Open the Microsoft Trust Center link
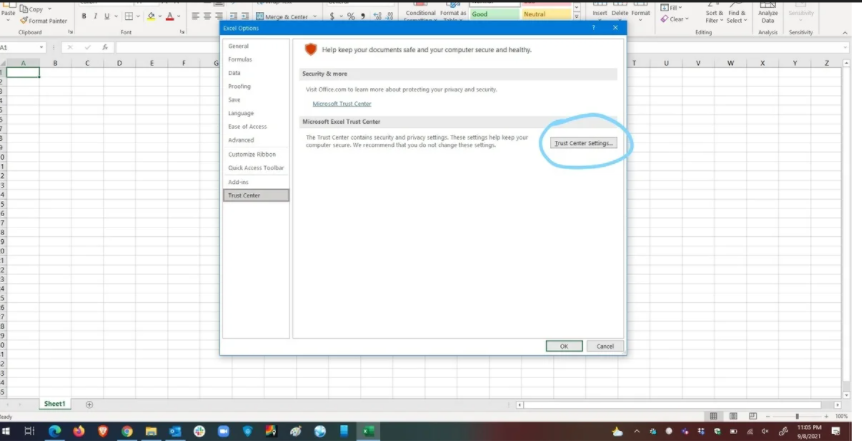The image size is (862, 444). pyautogui.click(x=341, y=103)
